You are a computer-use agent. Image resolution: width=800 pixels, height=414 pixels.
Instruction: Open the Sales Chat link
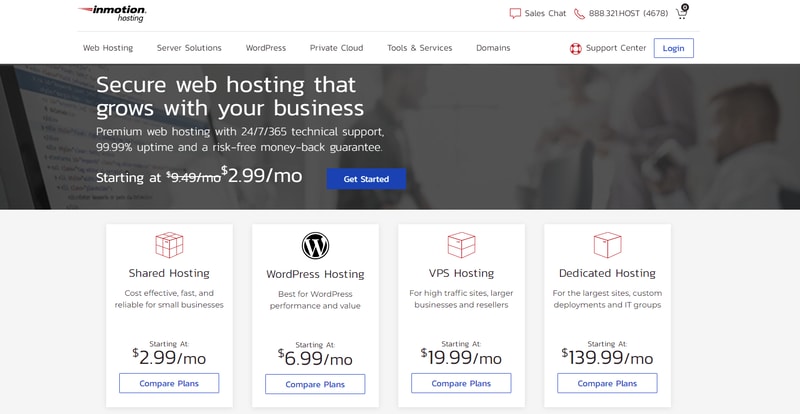tap(545, 14)
